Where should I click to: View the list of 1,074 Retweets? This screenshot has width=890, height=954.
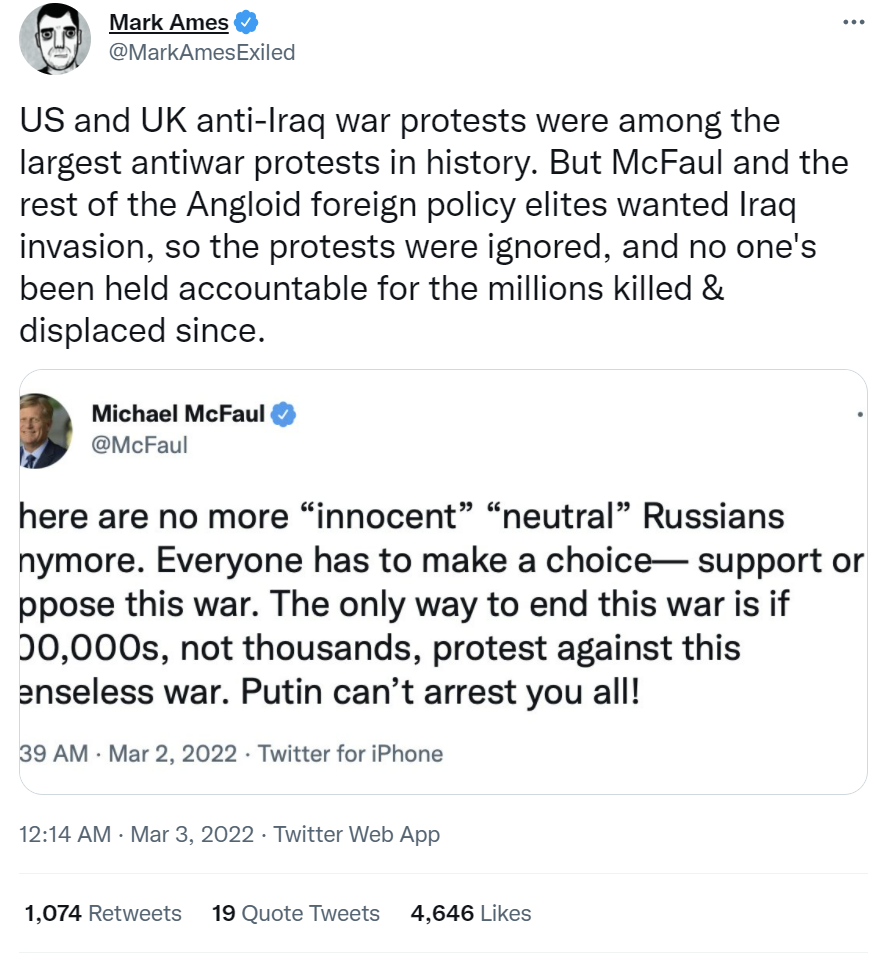pos(102,913)
